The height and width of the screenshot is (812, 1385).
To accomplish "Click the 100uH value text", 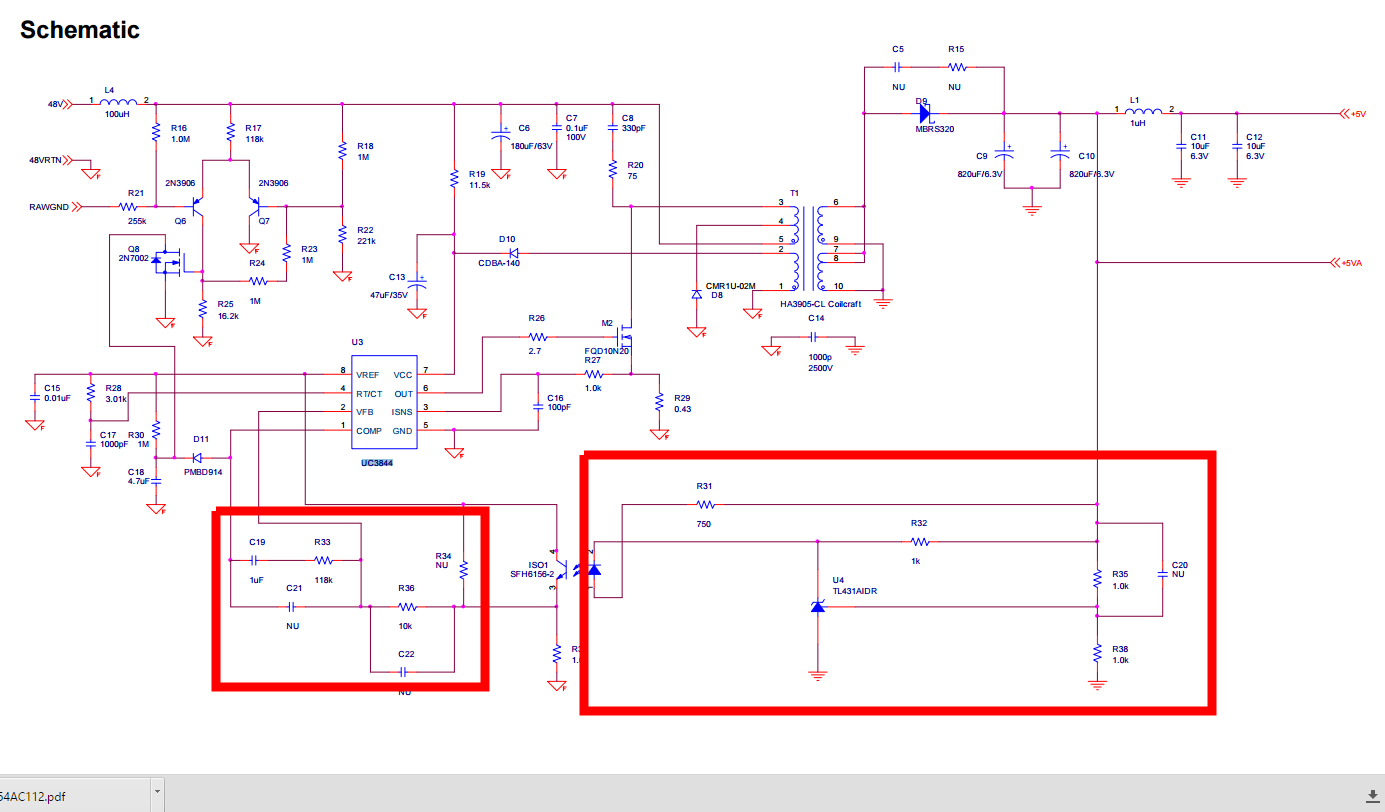I will point(117,114).
